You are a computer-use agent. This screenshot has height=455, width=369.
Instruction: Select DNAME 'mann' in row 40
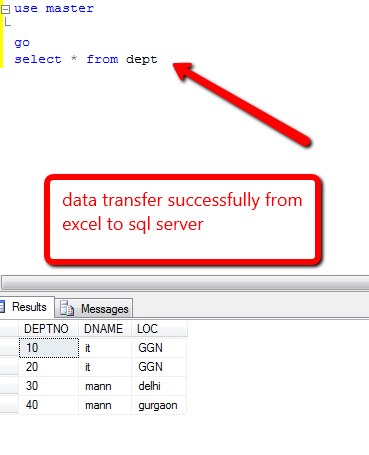pos(105,405)
